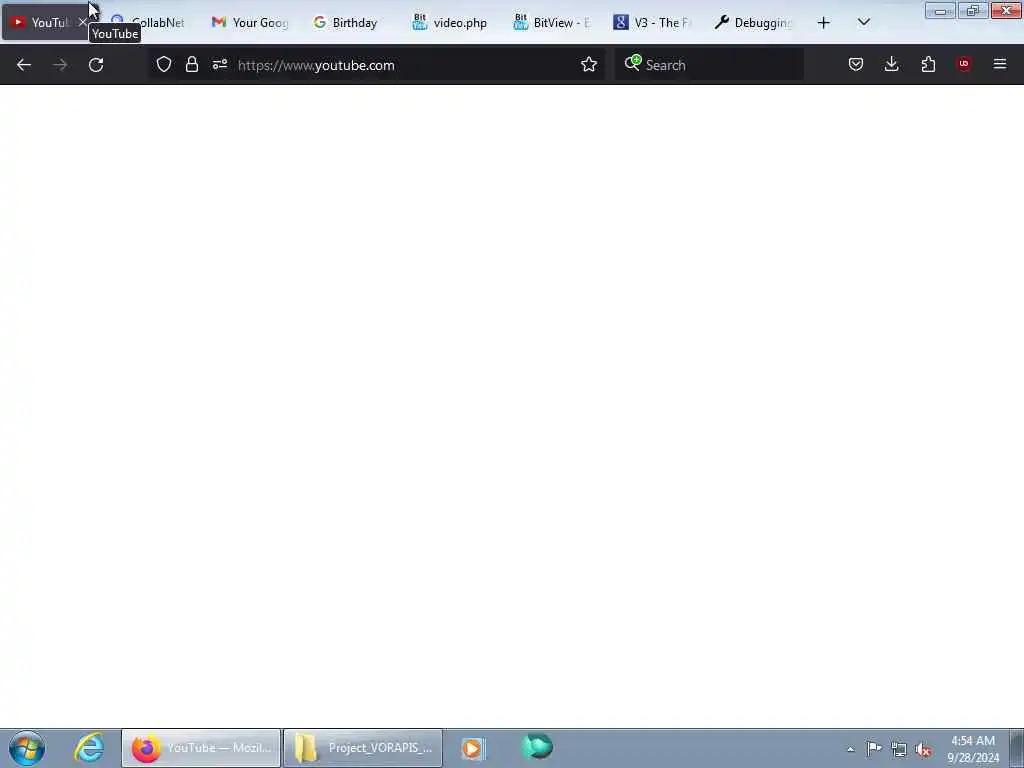
Task: Open the Project_VORAPIS folder taskbar button
Action: 363,748
